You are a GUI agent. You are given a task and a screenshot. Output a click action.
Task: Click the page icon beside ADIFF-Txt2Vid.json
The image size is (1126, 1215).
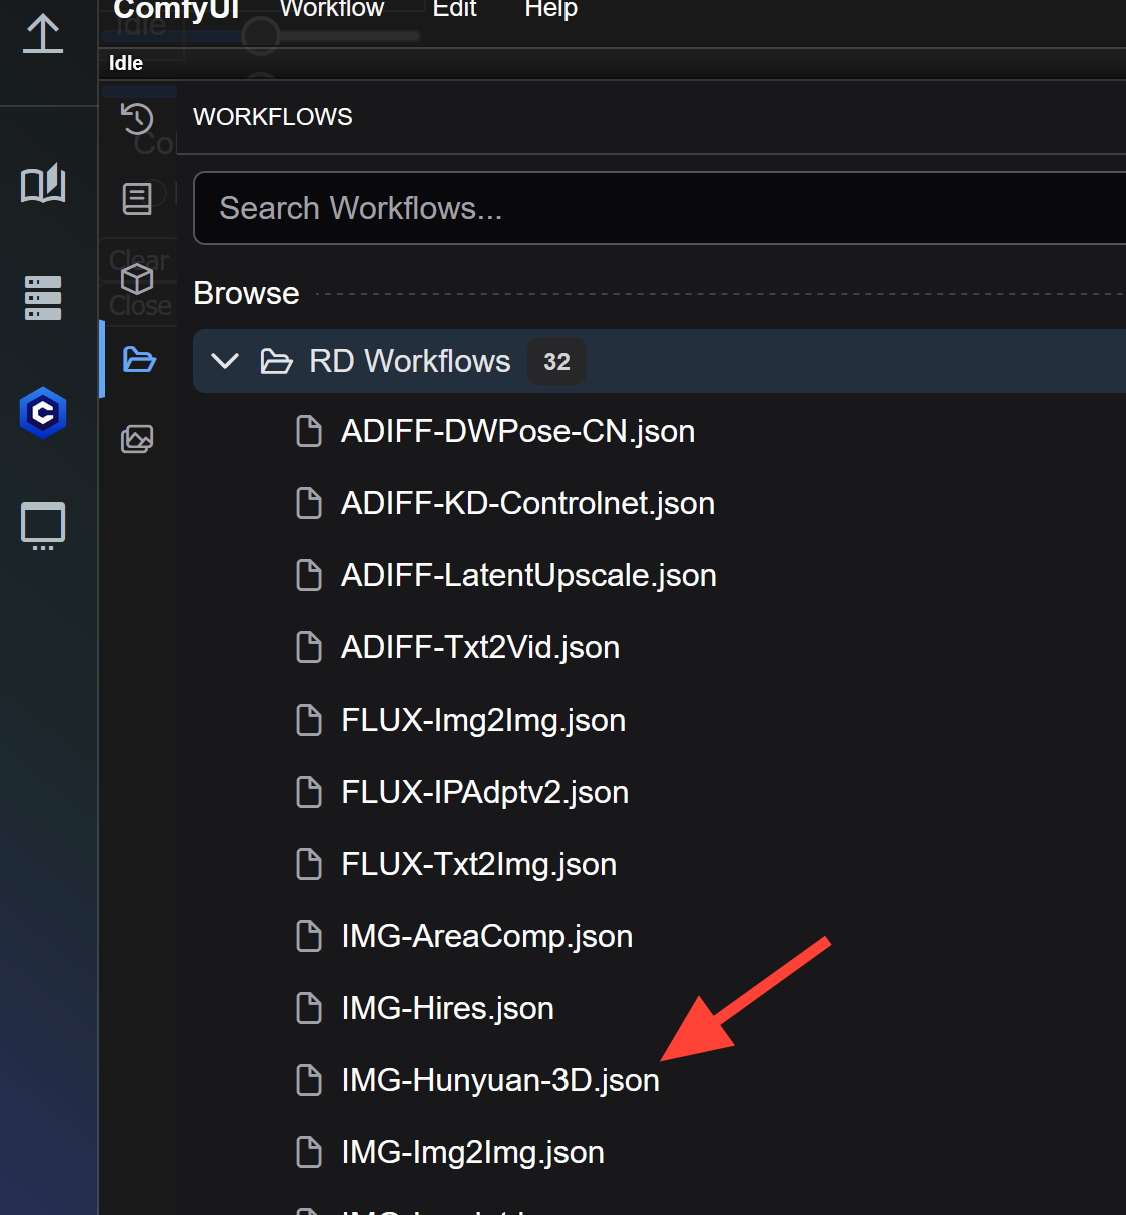point(308,647)
